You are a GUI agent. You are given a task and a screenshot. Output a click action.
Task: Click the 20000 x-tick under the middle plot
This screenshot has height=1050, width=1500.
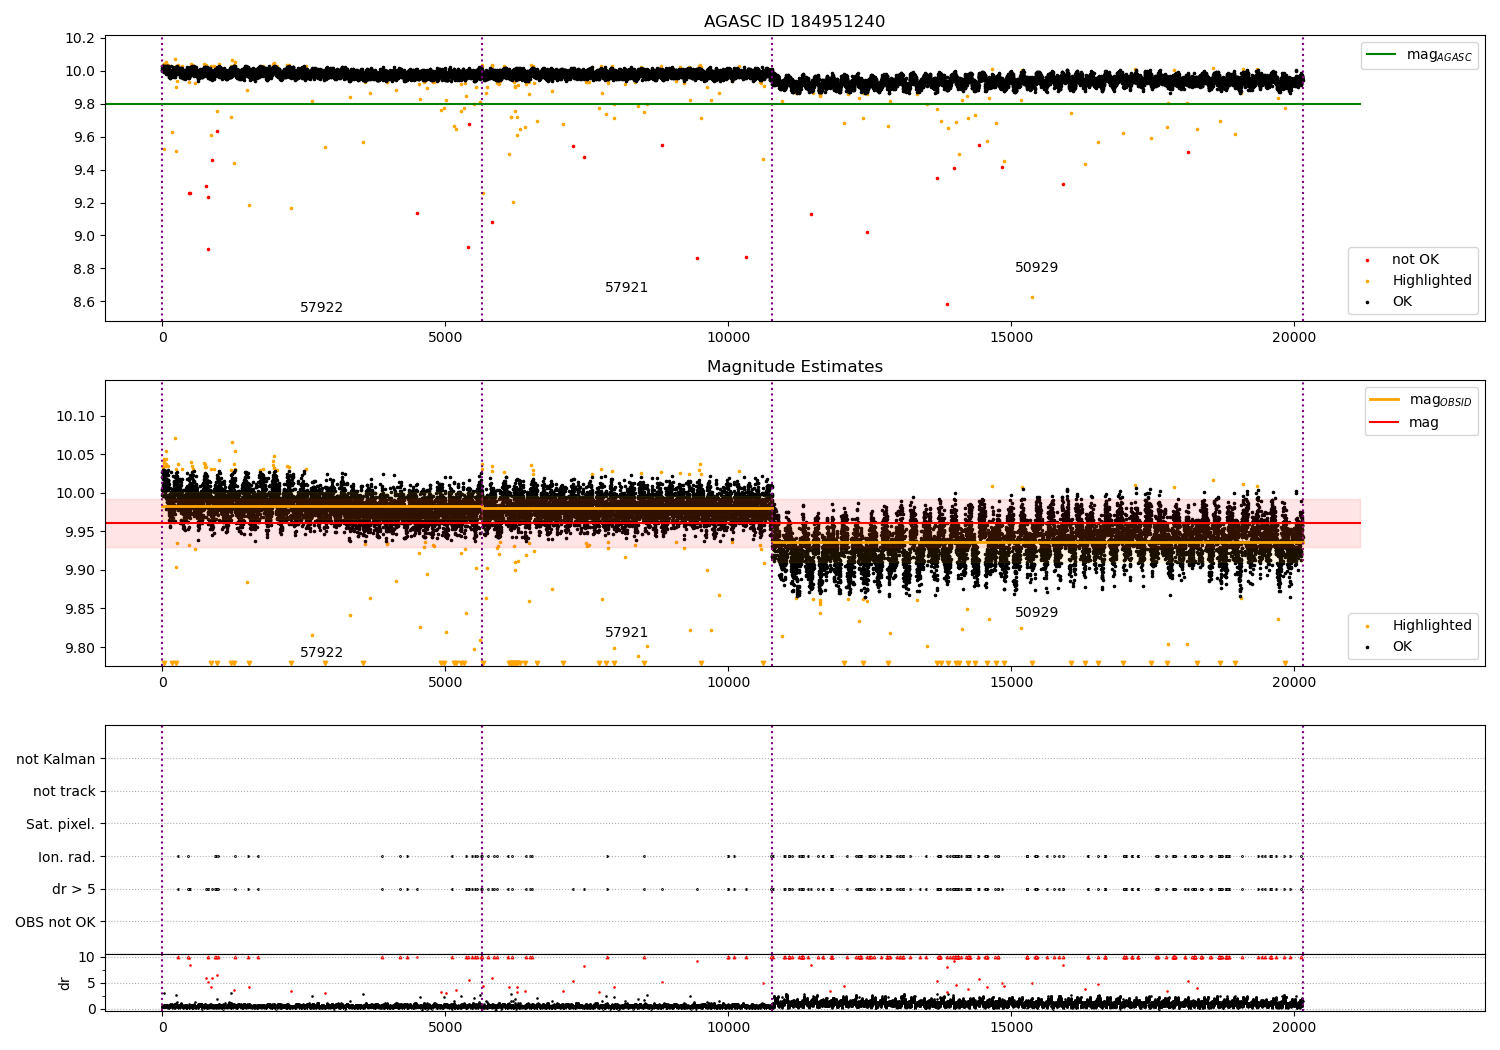click(x=1294, y=682)
